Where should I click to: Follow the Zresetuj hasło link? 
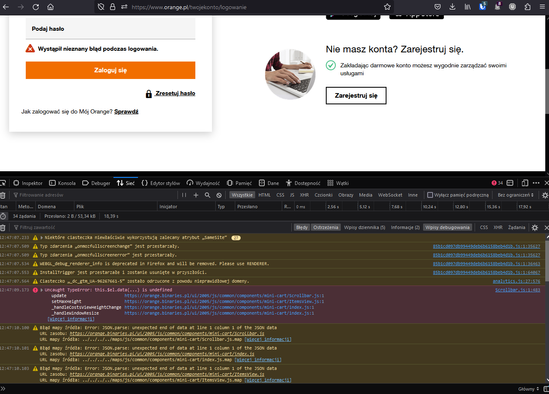175,94
